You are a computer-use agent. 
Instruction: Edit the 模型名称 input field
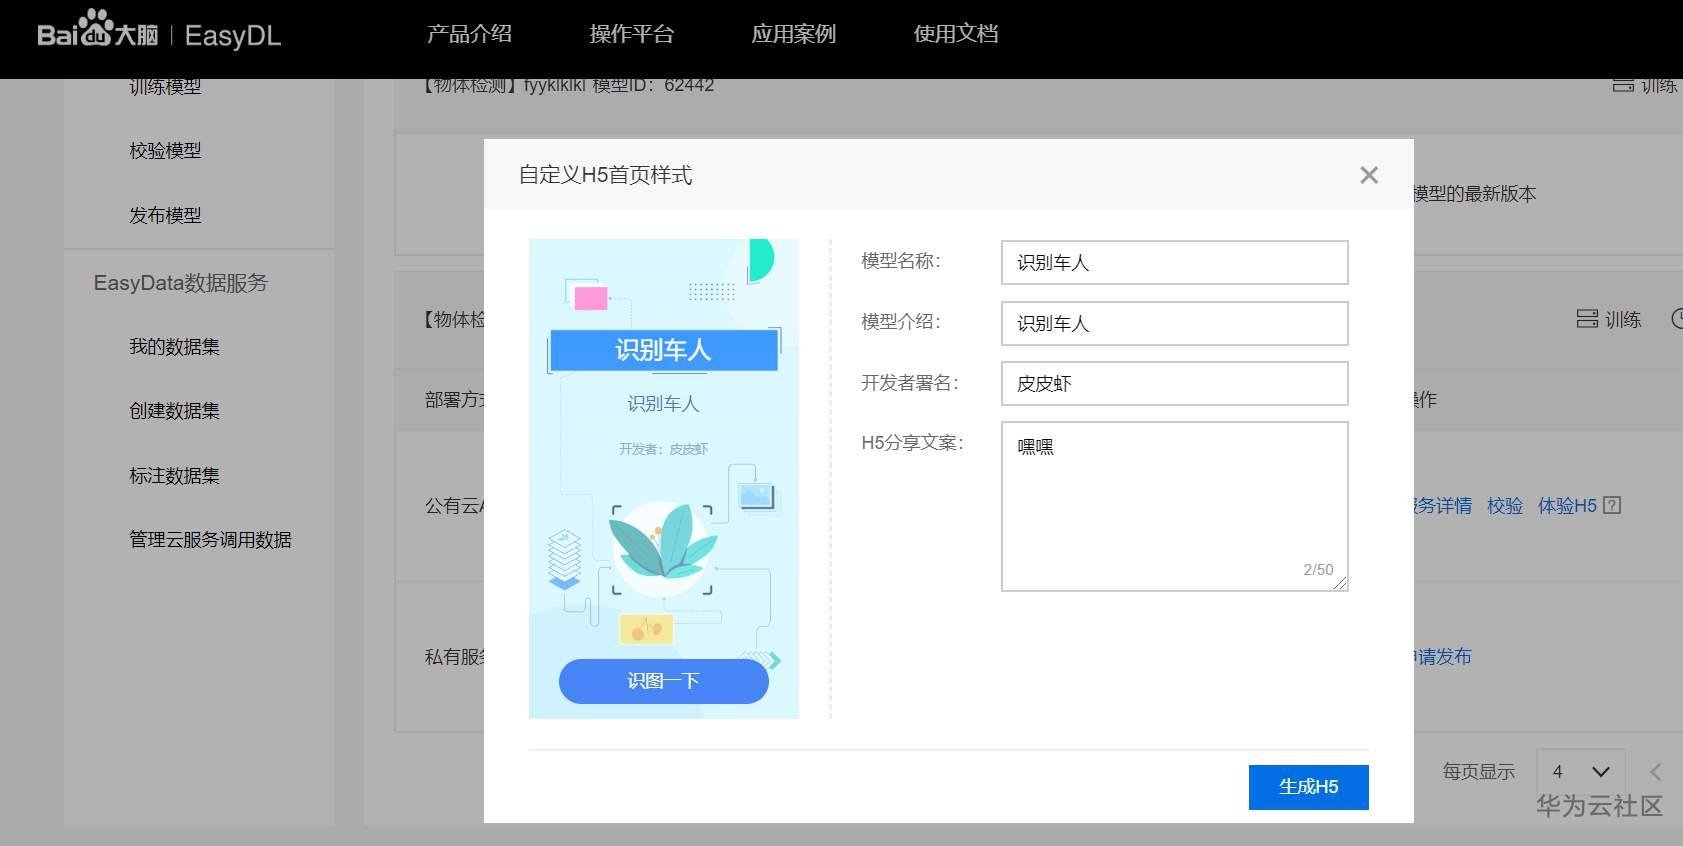(x=1174, y=262)
